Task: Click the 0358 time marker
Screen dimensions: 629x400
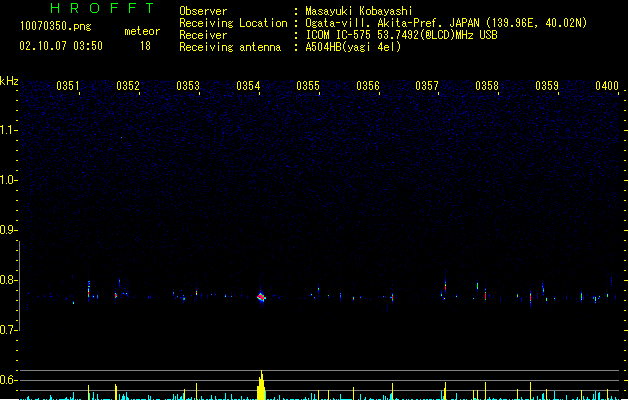Action: [x=487, y=86]
